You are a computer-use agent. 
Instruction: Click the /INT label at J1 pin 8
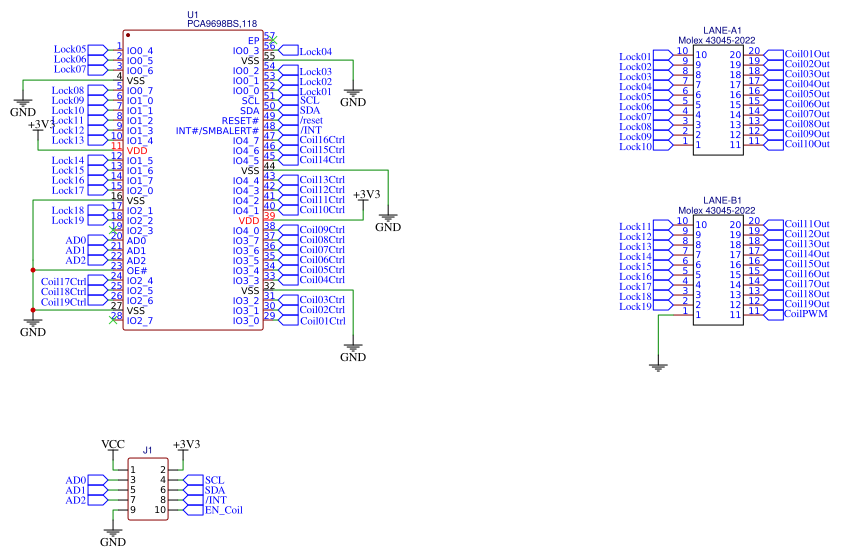pos(216,500)
